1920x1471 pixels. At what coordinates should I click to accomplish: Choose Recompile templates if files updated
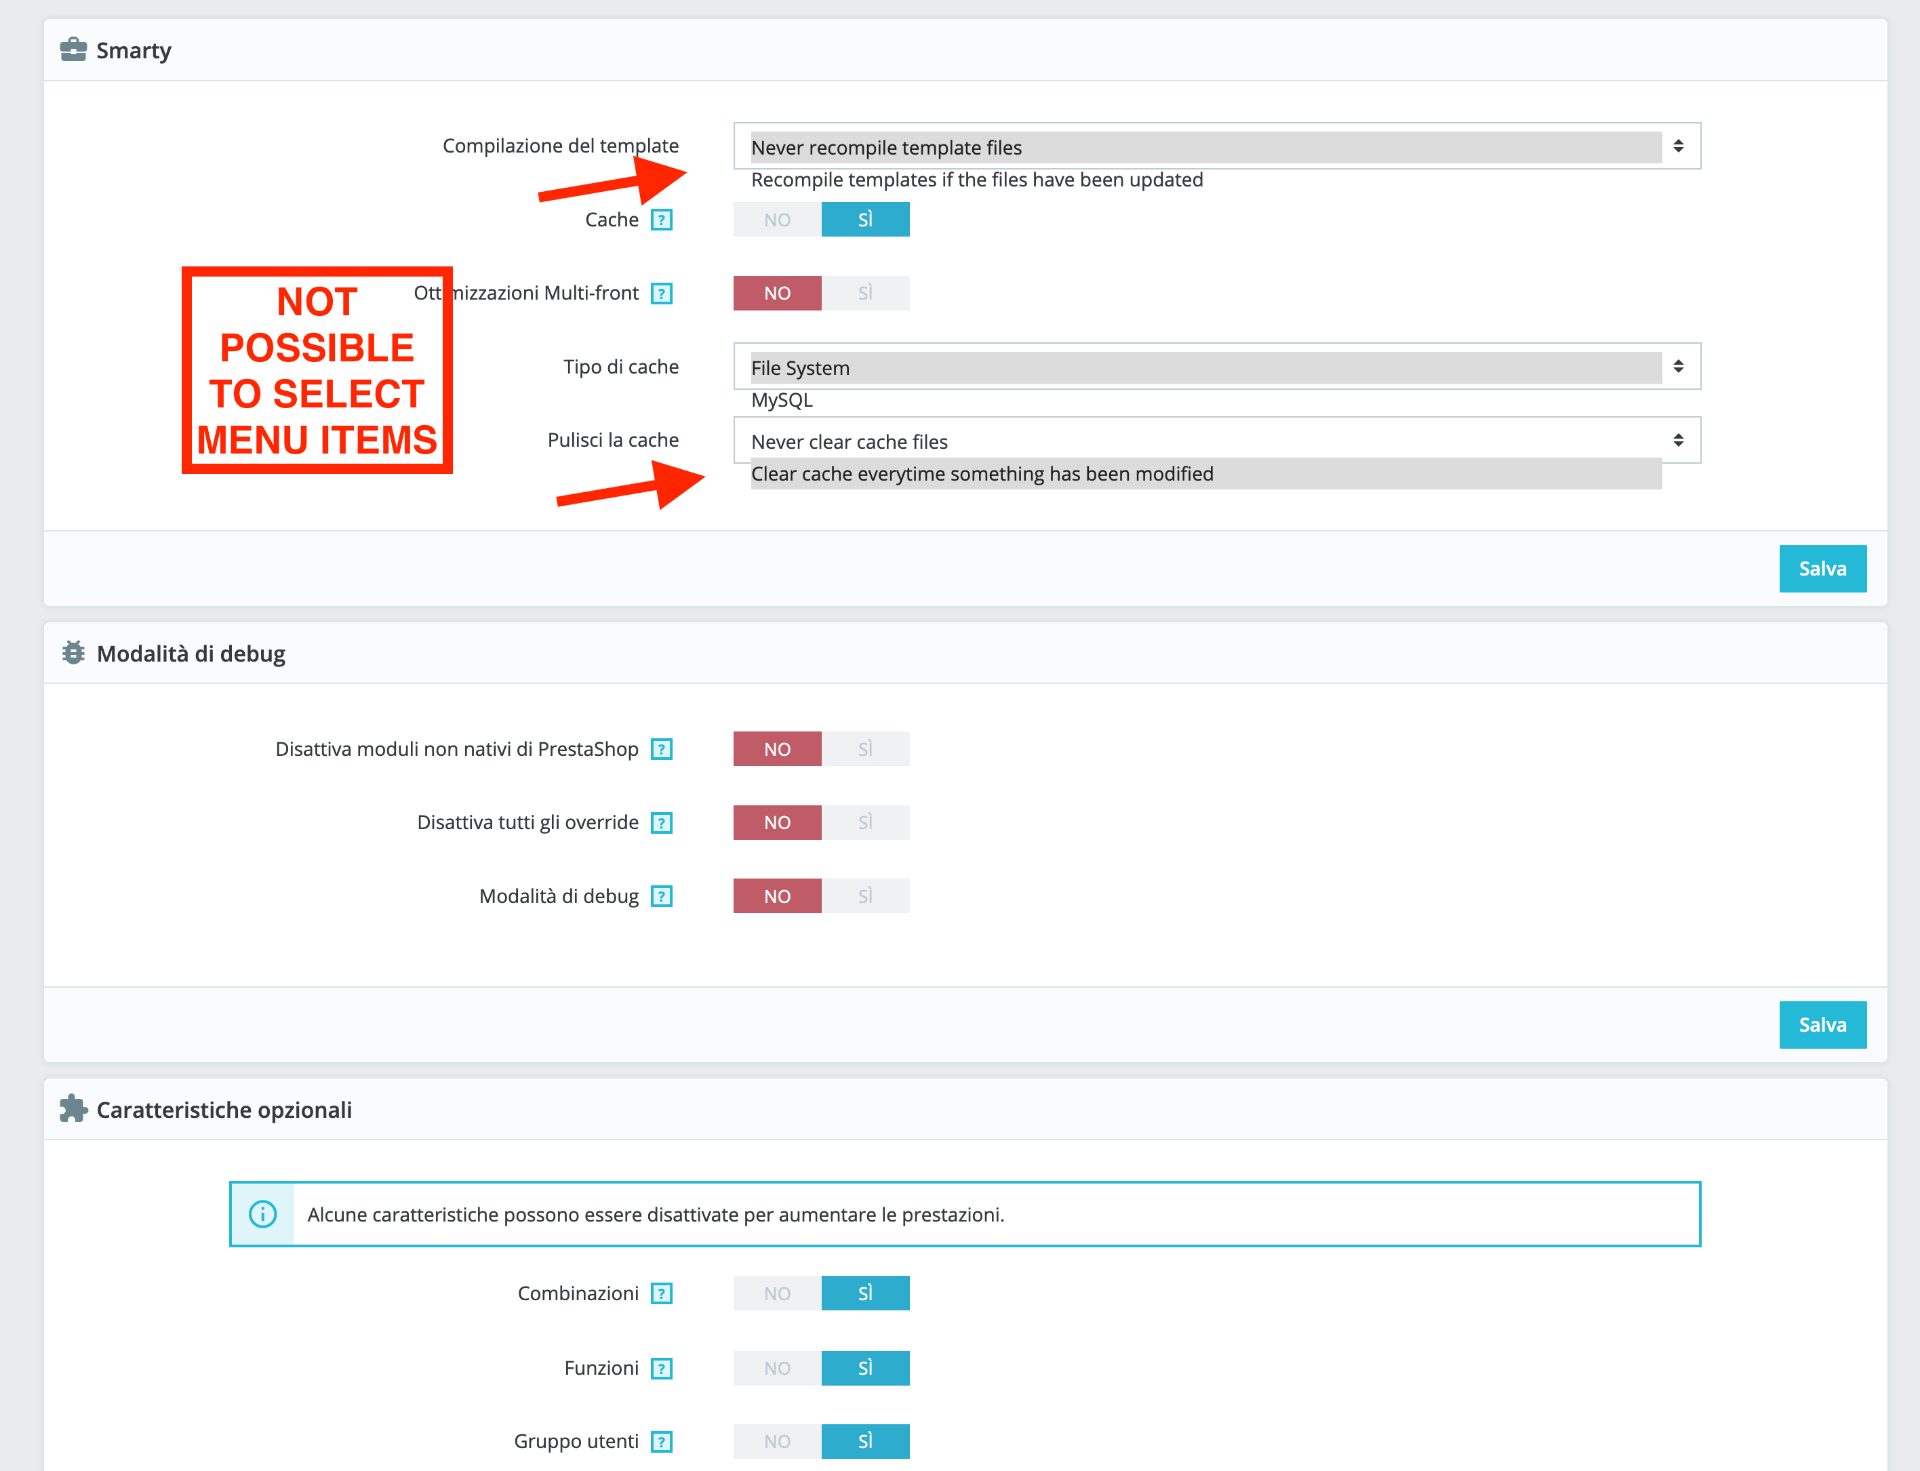[976, 180]
